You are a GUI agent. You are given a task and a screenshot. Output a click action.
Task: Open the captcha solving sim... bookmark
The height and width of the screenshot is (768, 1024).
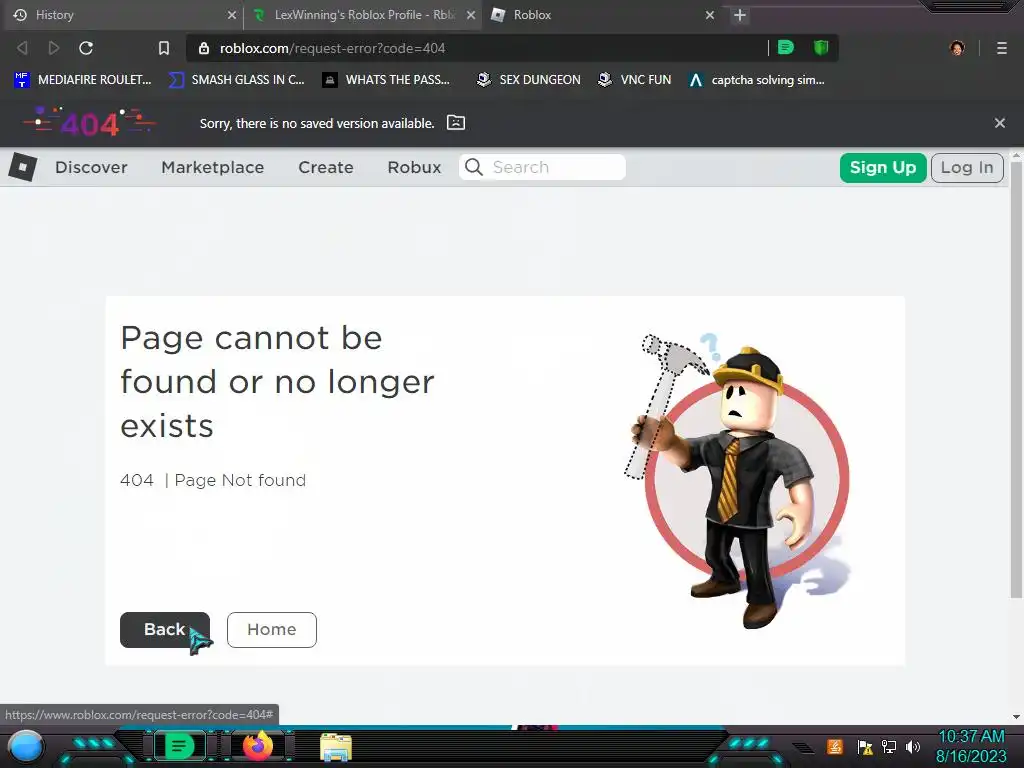757,80
